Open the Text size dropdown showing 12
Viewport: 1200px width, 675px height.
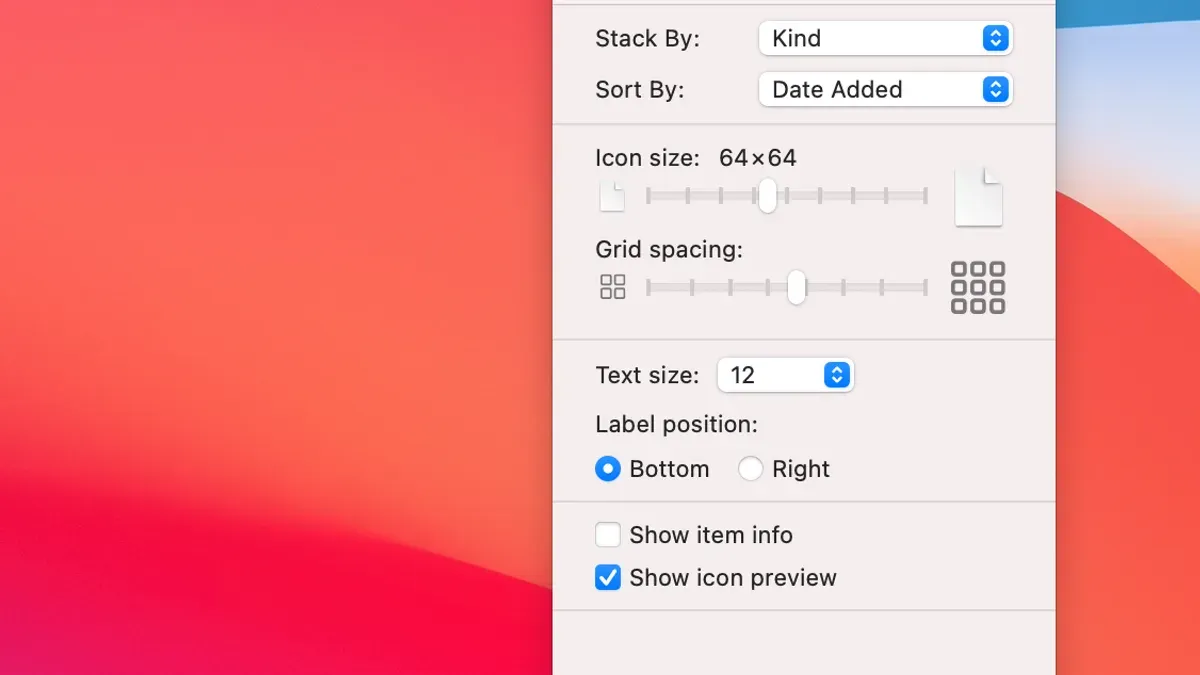tap(785, 375)
